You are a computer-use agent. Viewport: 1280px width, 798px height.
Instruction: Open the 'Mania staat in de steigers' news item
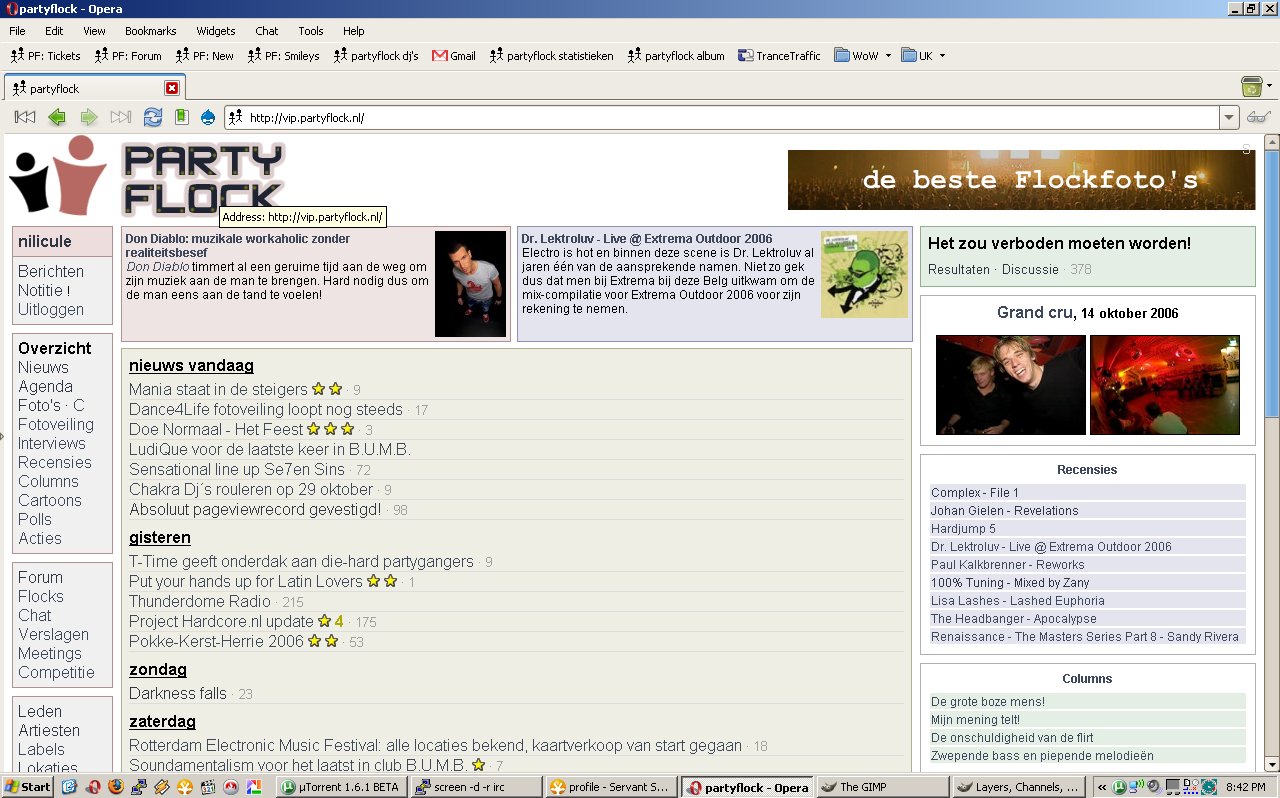click(x=218, y=389)
